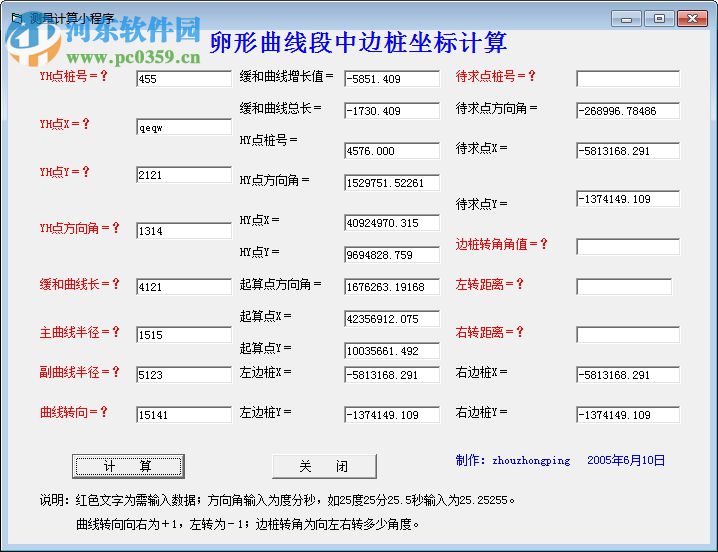Click the red 缓和曲线长=? label
Viewport: 718px width, 552px height.
pos(80,284)
